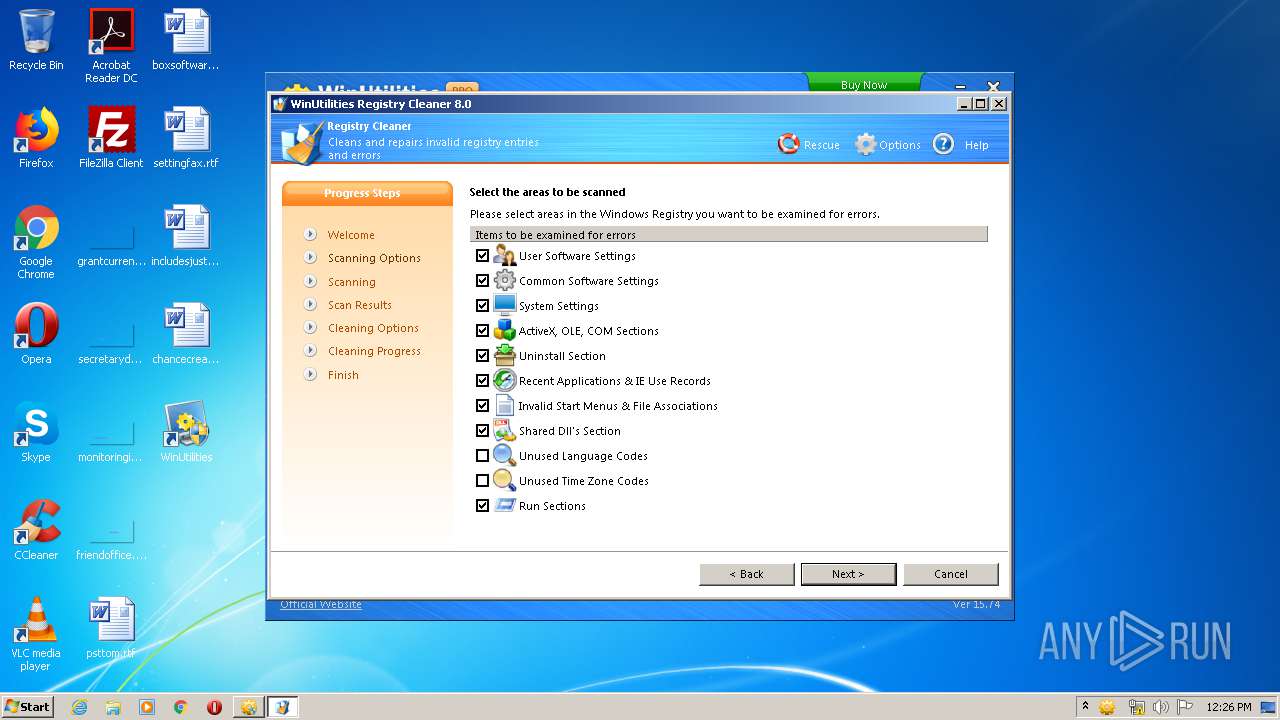Uncheck System Settings checkbox
Image resolution: width=1280 pixels, height=720 pixels.
pos(482,305)
